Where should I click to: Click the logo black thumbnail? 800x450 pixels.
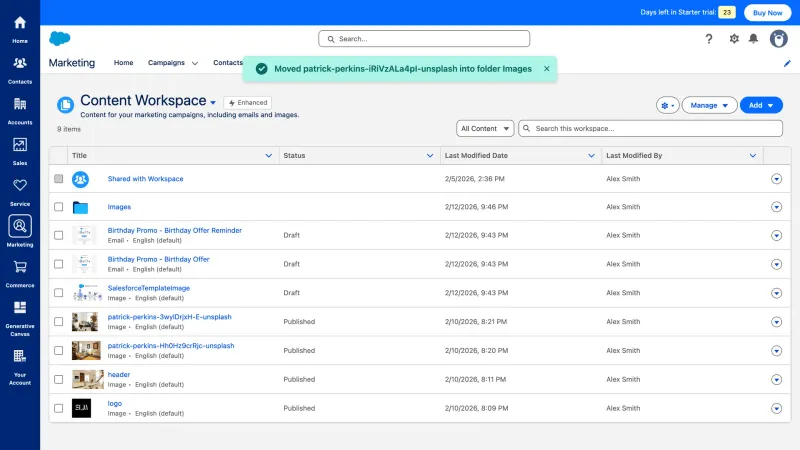[82, 408]
